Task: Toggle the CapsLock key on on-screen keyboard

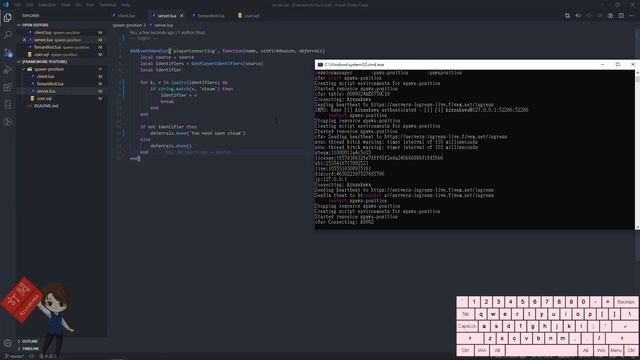Action: point(467,326)
